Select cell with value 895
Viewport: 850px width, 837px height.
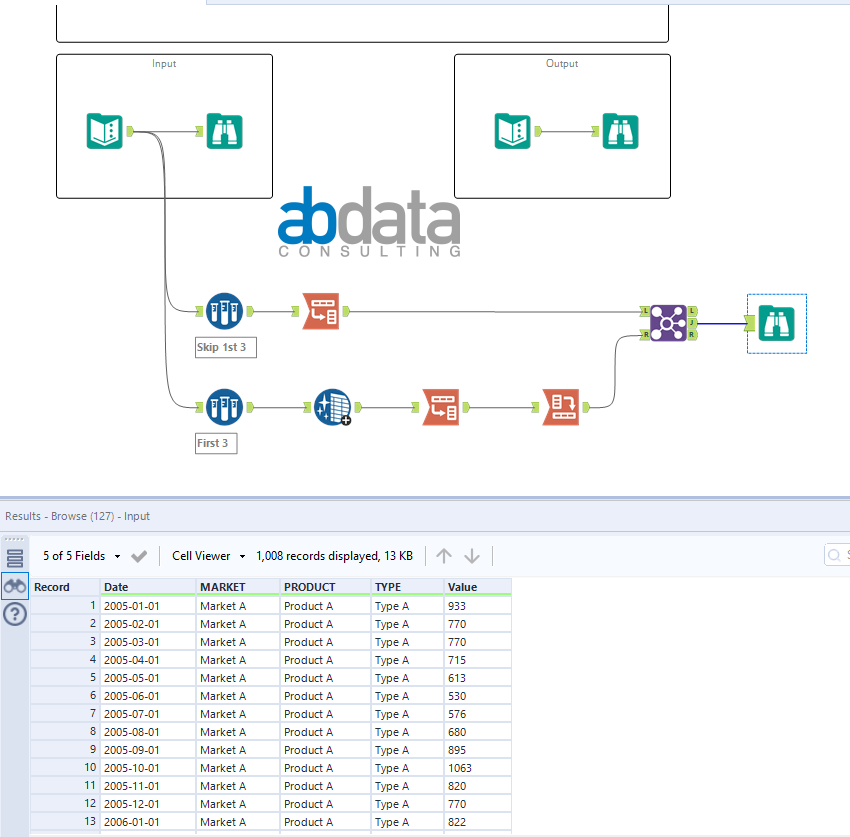[x=478, y=750]
